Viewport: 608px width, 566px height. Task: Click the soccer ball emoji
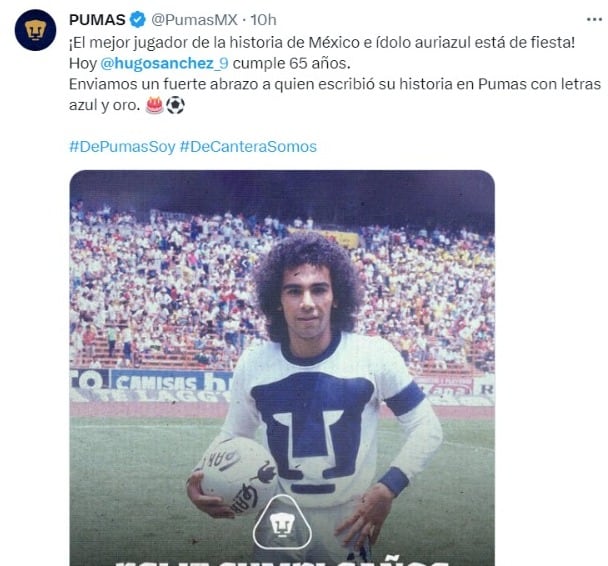(175, 105)
